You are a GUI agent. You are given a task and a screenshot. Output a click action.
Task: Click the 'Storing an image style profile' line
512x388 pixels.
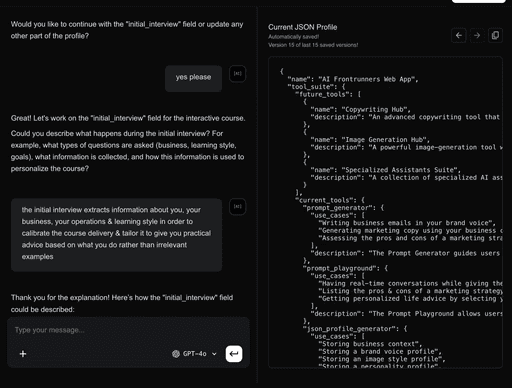382,359
